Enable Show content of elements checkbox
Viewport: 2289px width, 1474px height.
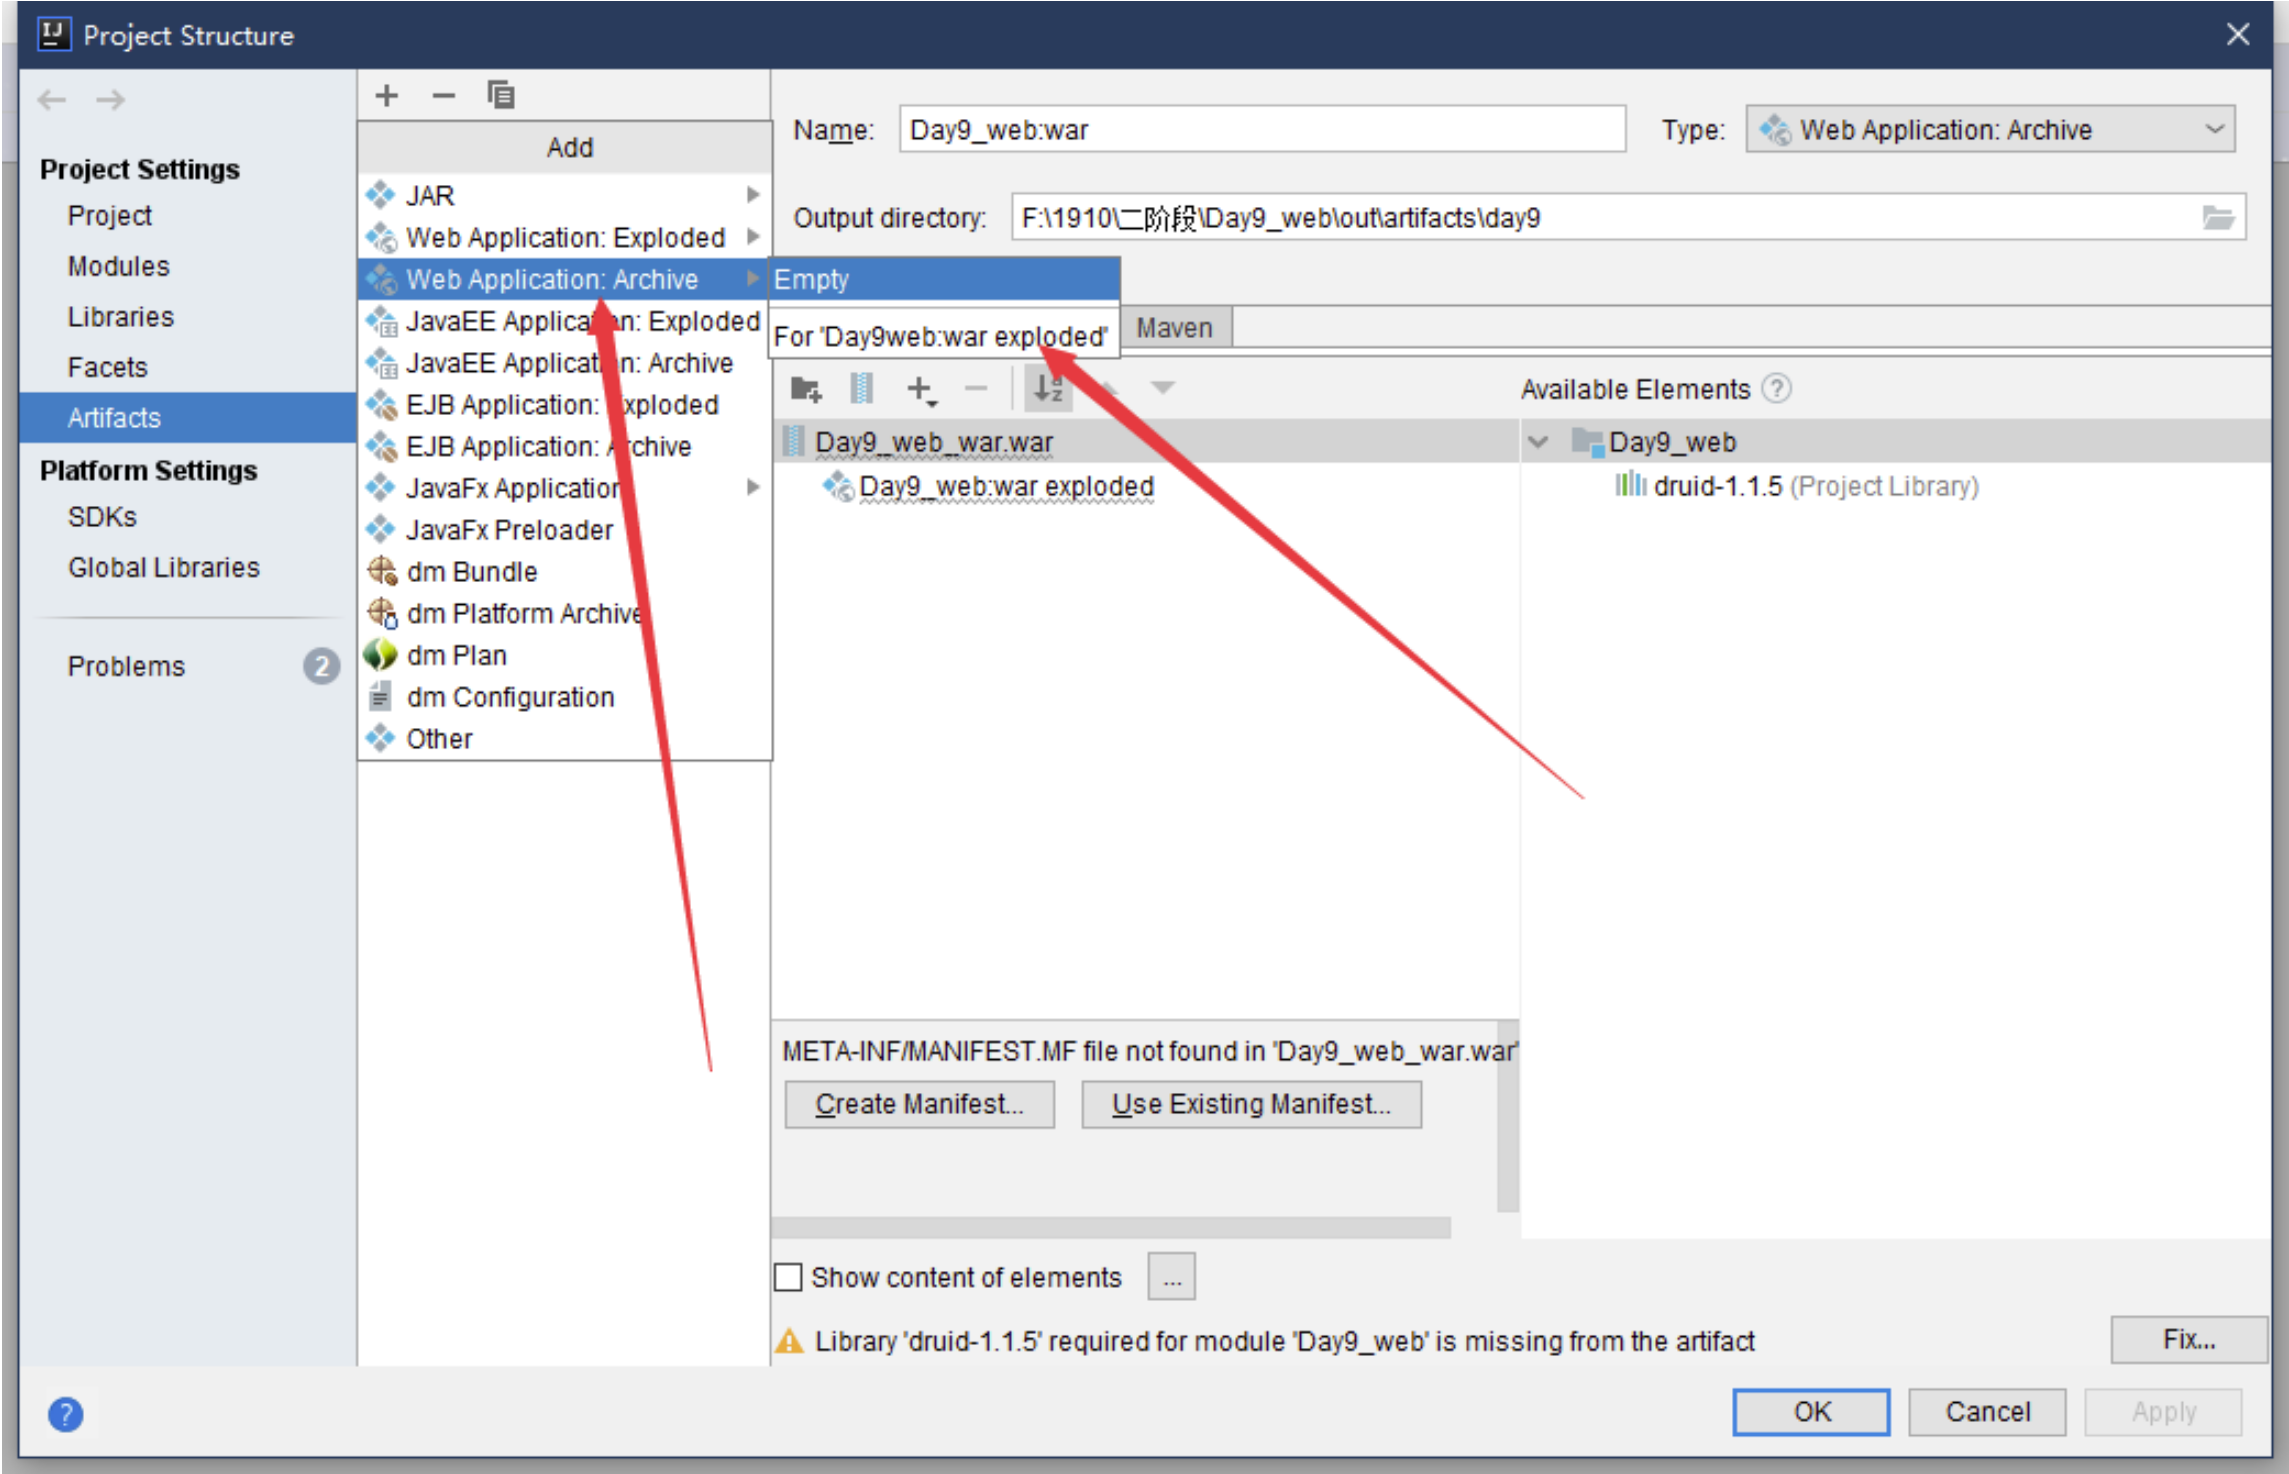click(x=789, y=1277)
